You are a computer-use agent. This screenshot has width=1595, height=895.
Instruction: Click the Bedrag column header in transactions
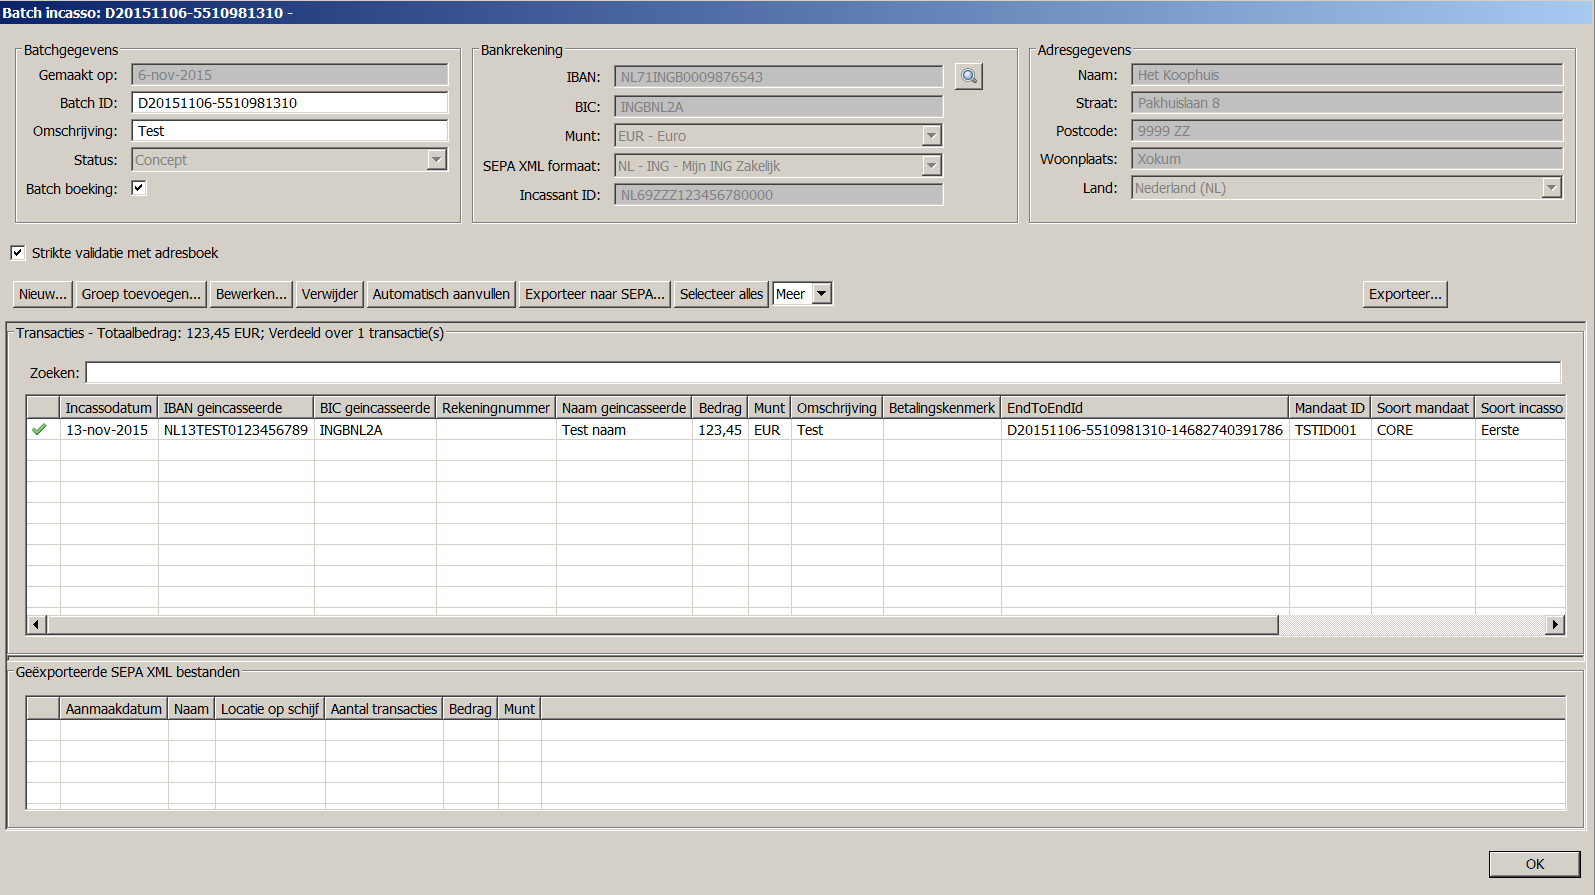tap(719, 408)
